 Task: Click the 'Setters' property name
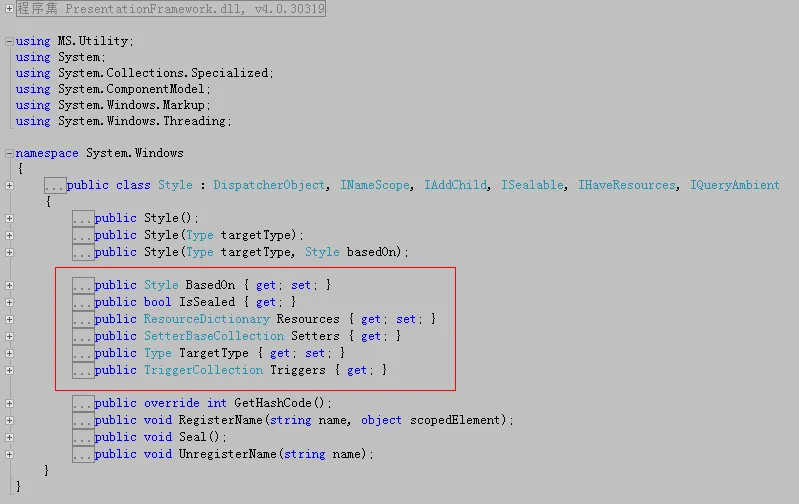pyautogui.click(x=315, y=336)
